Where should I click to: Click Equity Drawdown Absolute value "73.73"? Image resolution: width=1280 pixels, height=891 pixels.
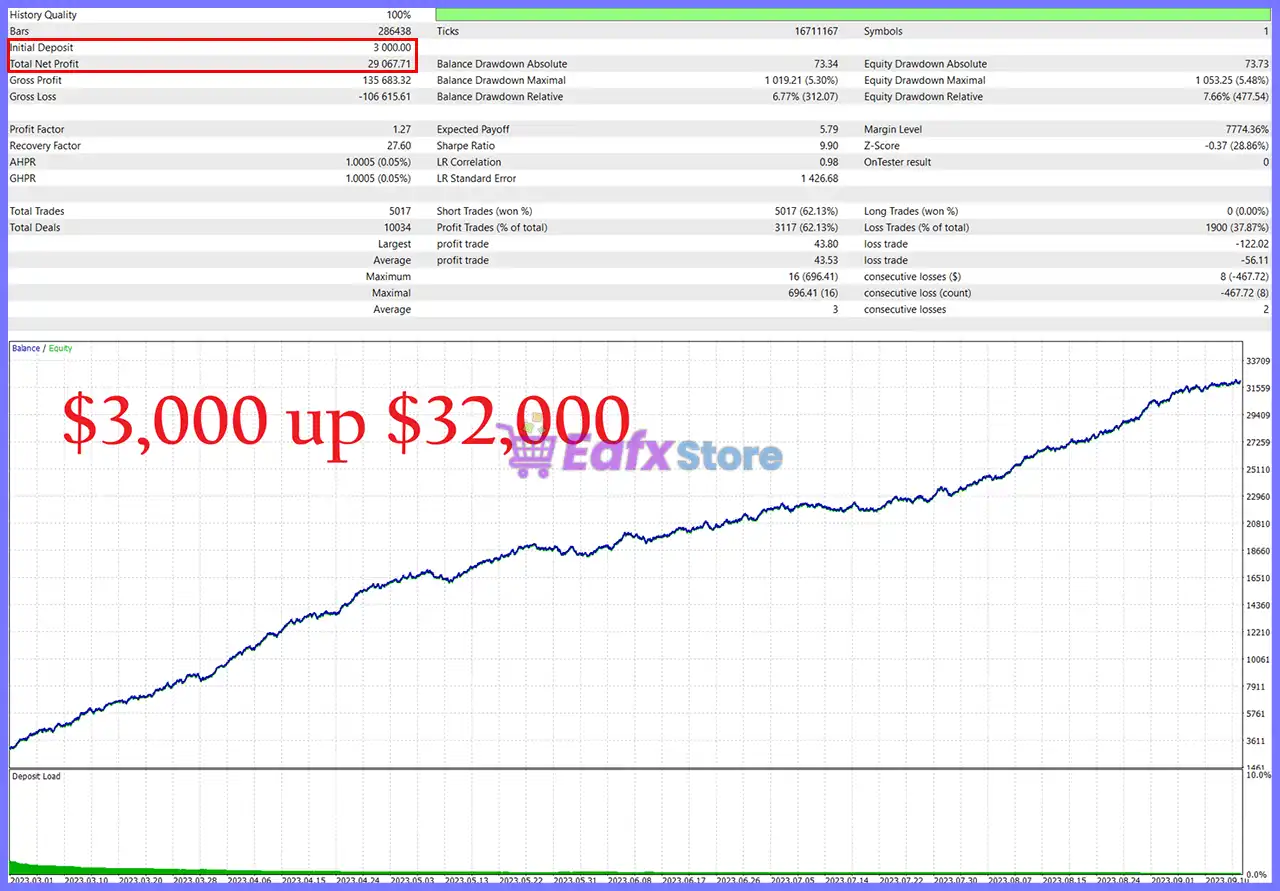1255,64
